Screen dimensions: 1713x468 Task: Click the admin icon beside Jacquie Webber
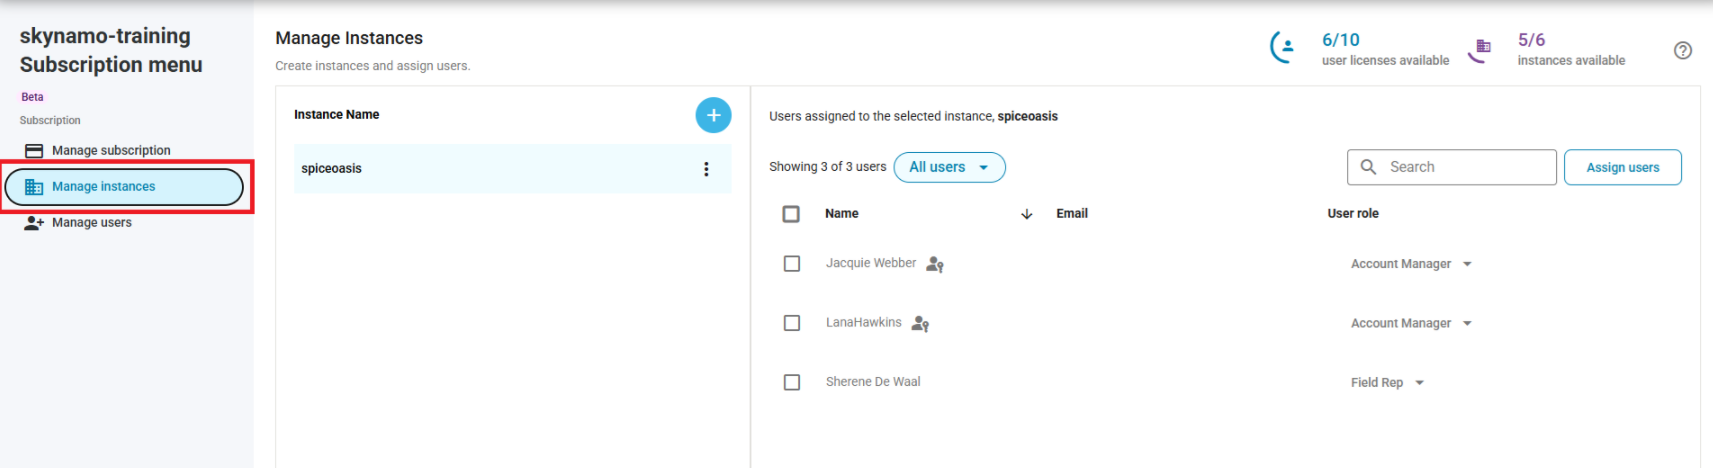point(935,264)
